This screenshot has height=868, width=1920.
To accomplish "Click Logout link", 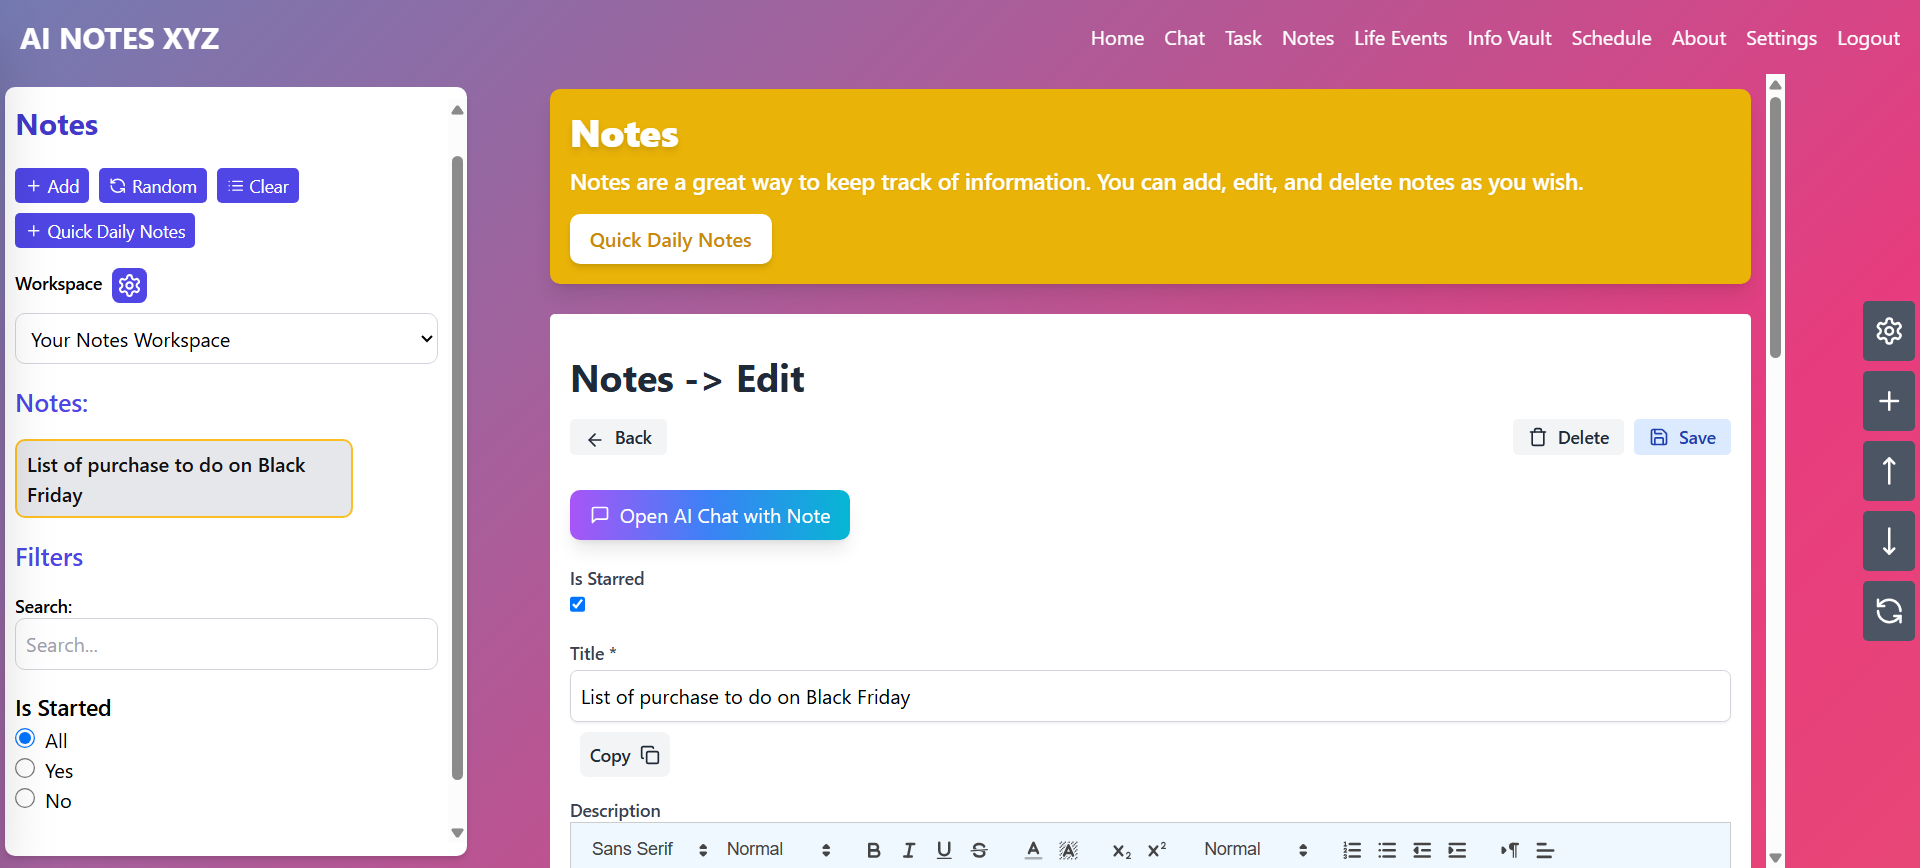I will tap(1868, 38).
